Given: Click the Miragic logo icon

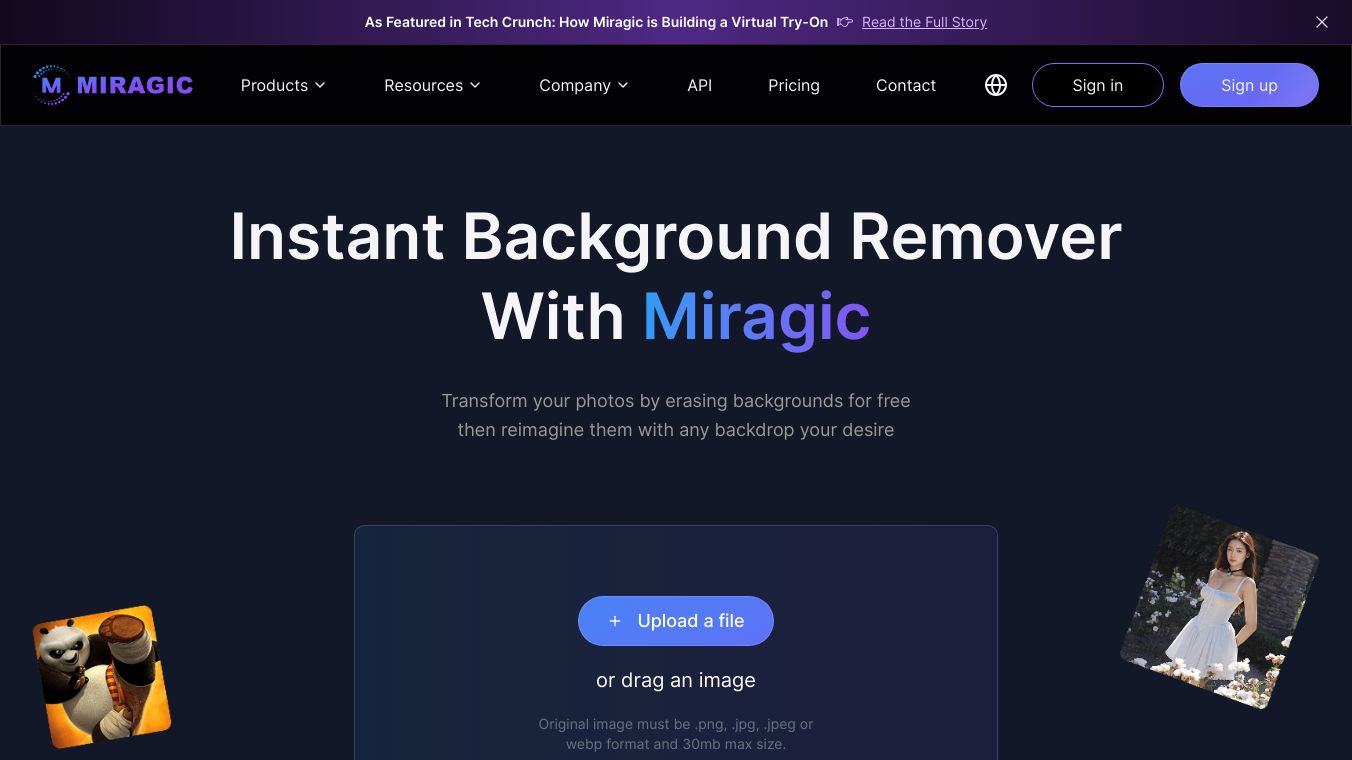Looking at the screenshot, I should 51,85.
